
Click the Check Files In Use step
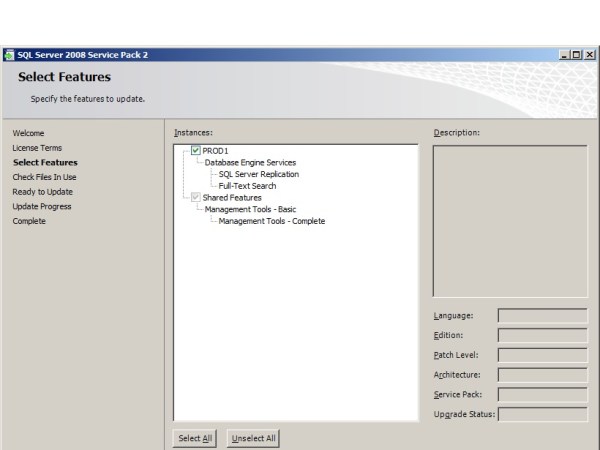point(44,177)
